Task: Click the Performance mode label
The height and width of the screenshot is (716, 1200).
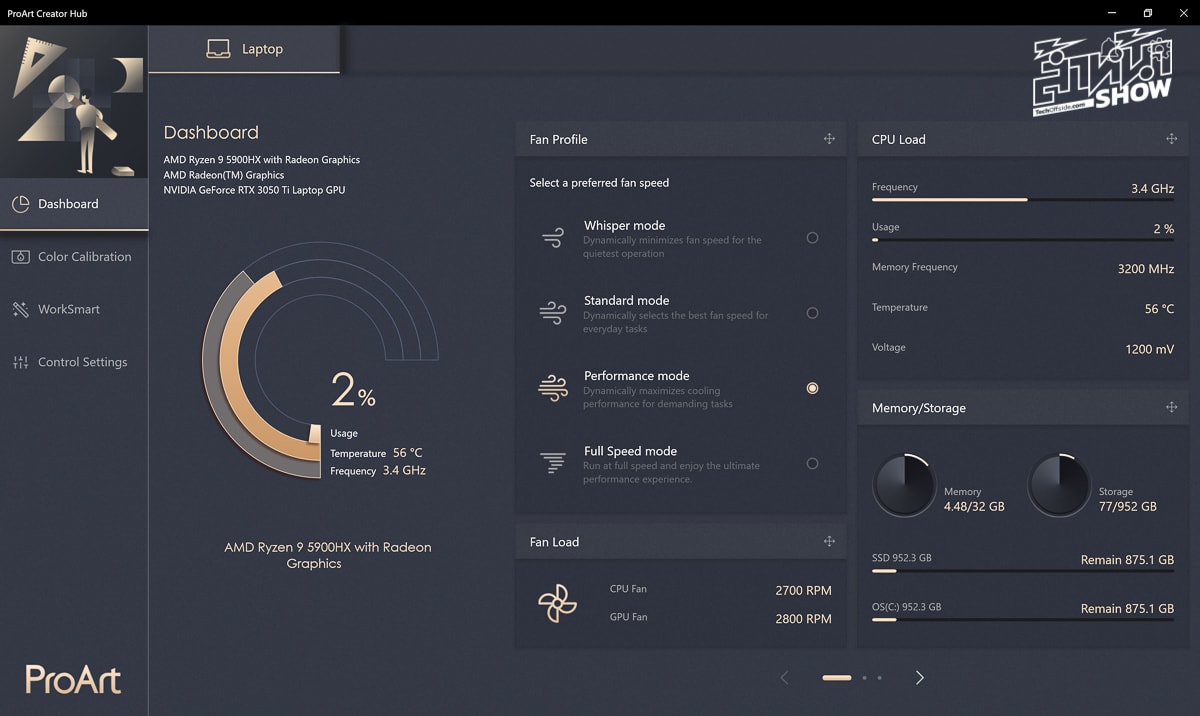Action: pyautogui.click(x=636, y=376)
